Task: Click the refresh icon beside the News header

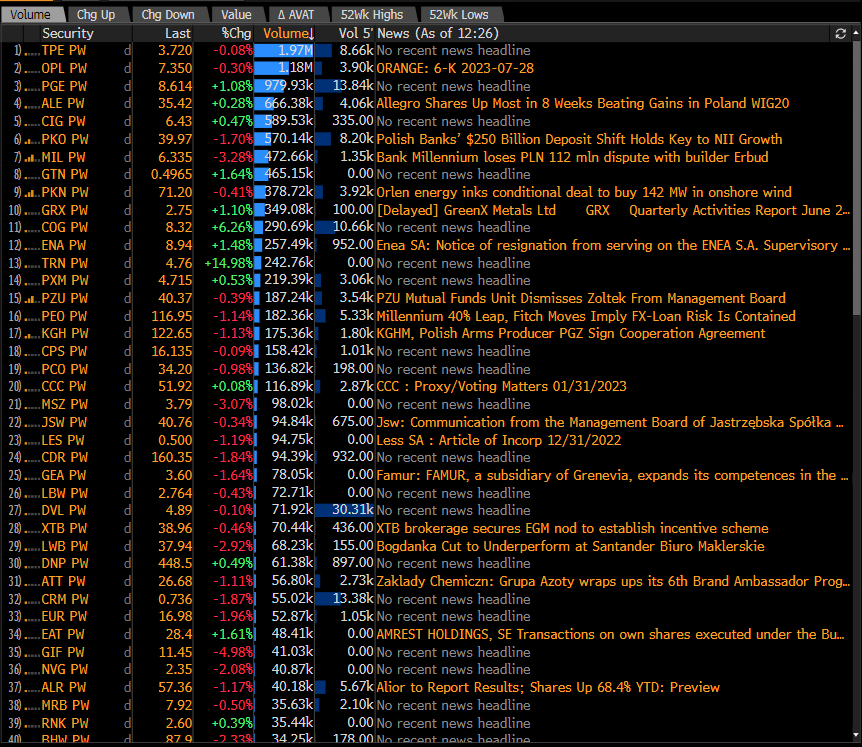Action: click(x=839, y=33)
